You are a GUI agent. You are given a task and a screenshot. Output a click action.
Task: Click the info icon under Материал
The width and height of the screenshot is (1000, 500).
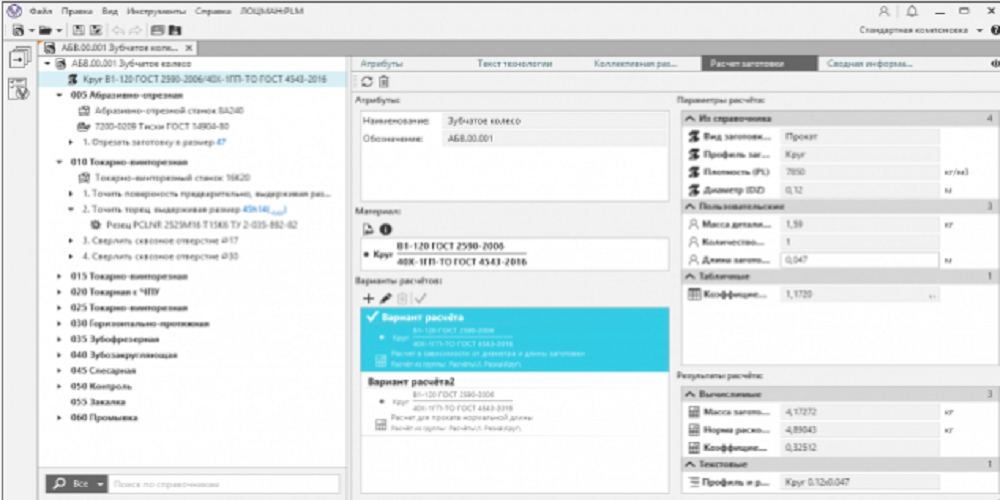click(x=385, y=229)
